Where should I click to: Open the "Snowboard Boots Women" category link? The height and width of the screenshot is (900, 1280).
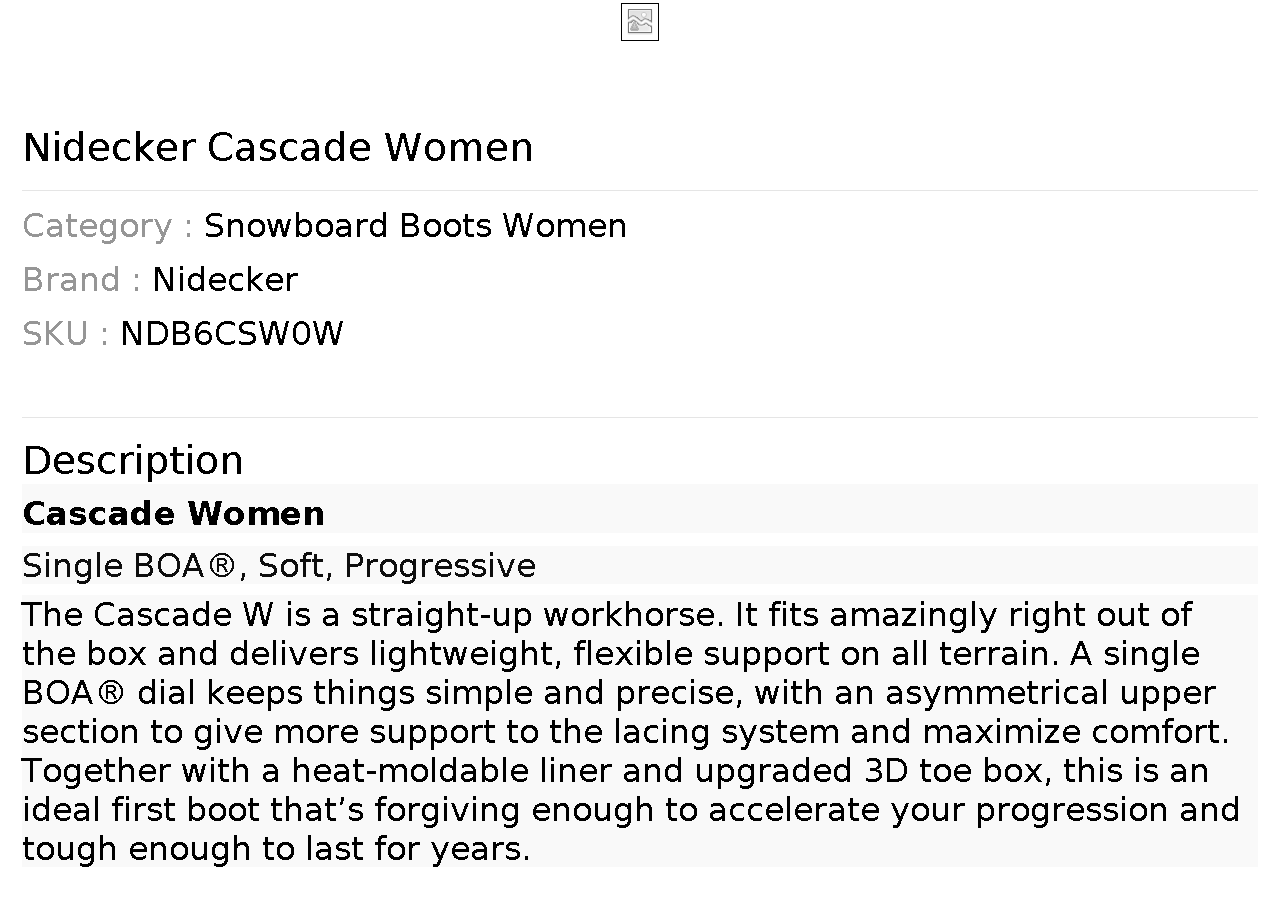(415, 226)
